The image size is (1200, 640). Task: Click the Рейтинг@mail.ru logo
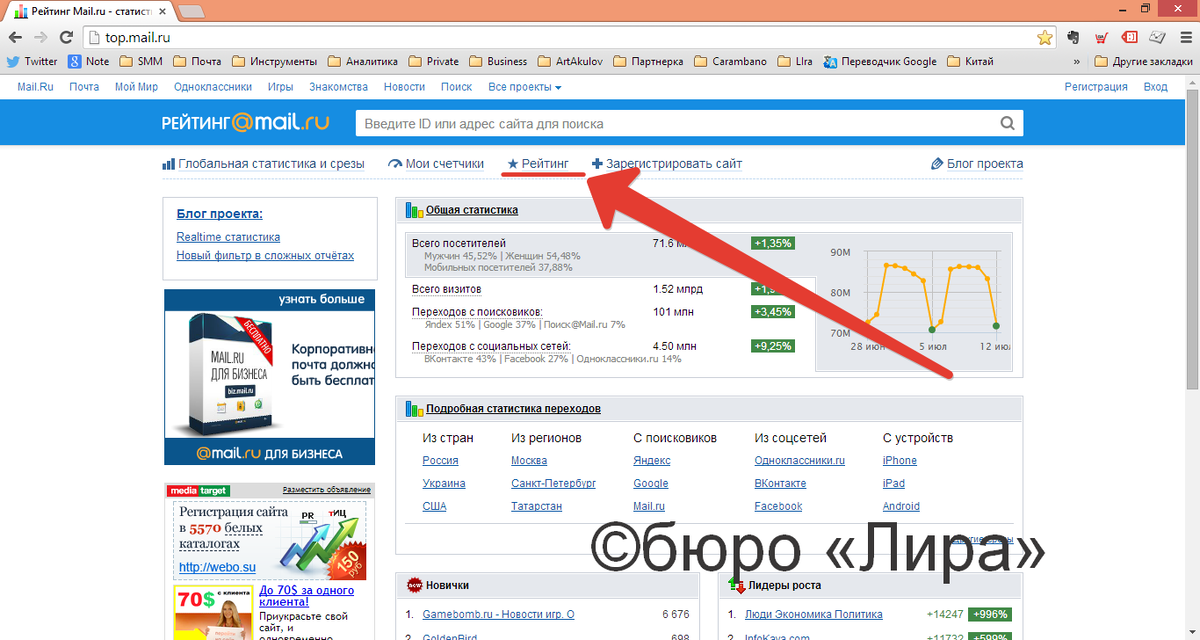(x=245, y=124)
